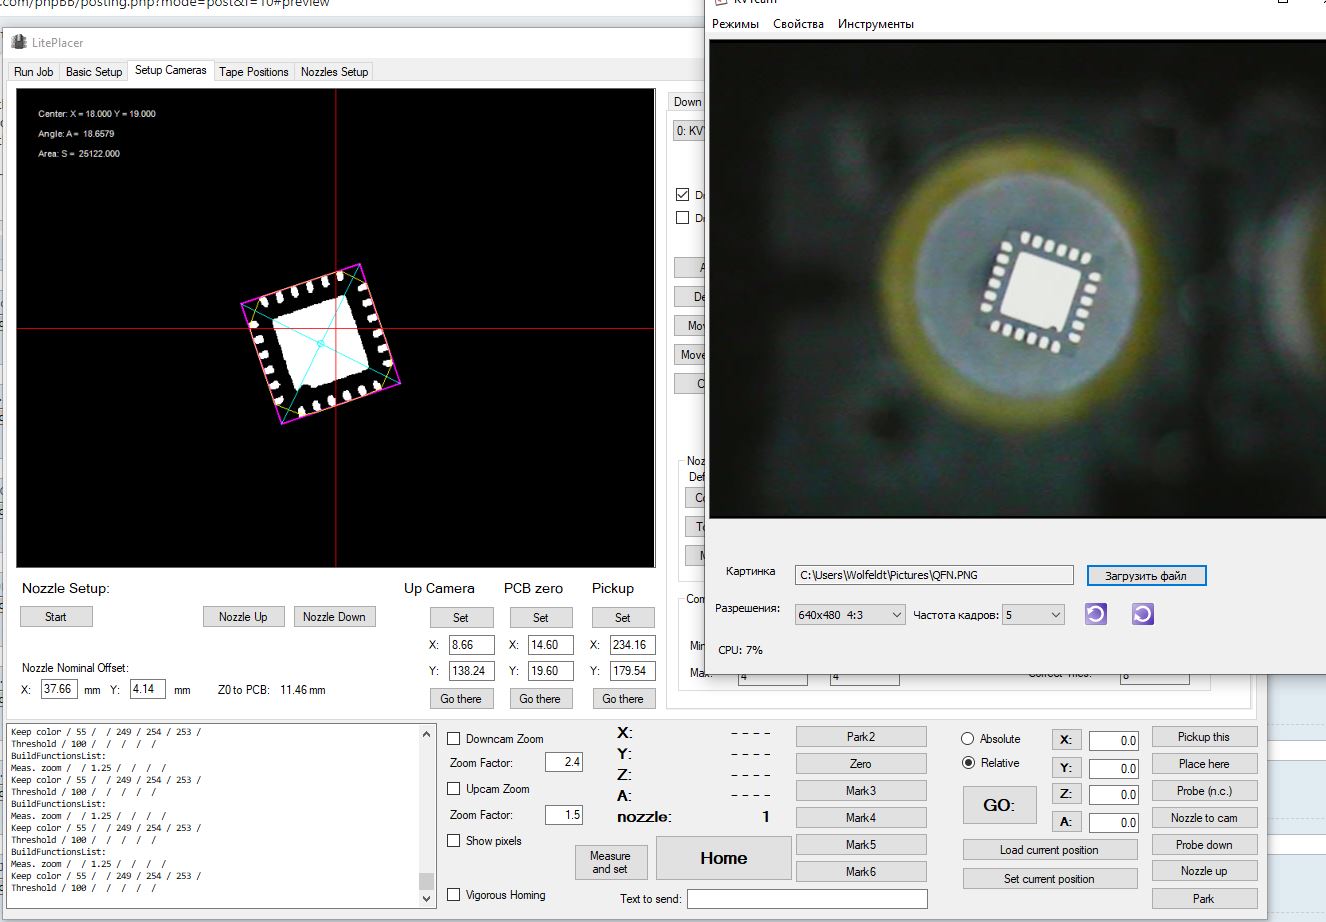Viewport: 1326px width, 922px height.
Task: Click the Nozzle Nominal Offset X field 37.66
Action: 59,689
